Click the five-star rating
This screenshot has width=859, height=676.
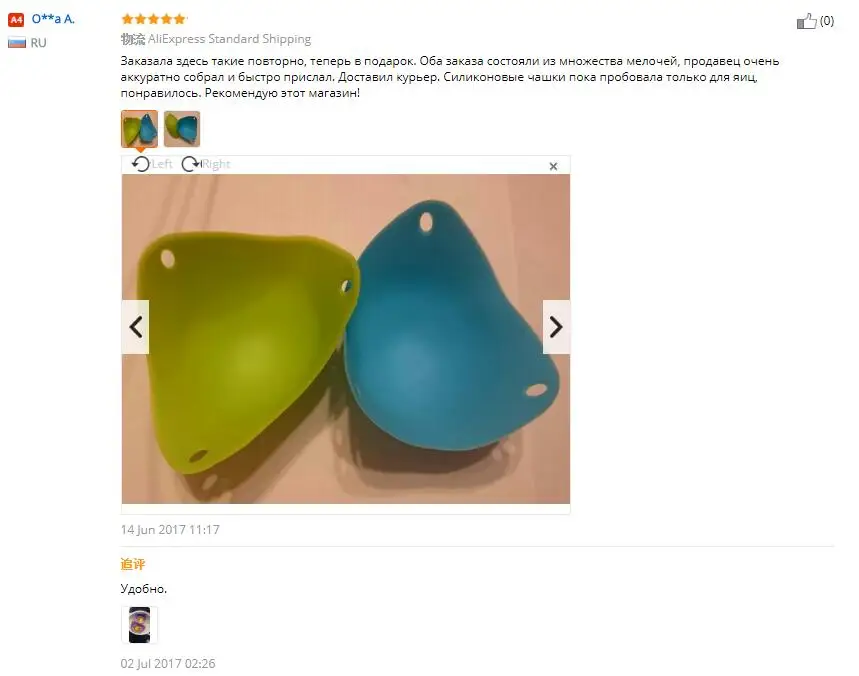tap(154, 19)
